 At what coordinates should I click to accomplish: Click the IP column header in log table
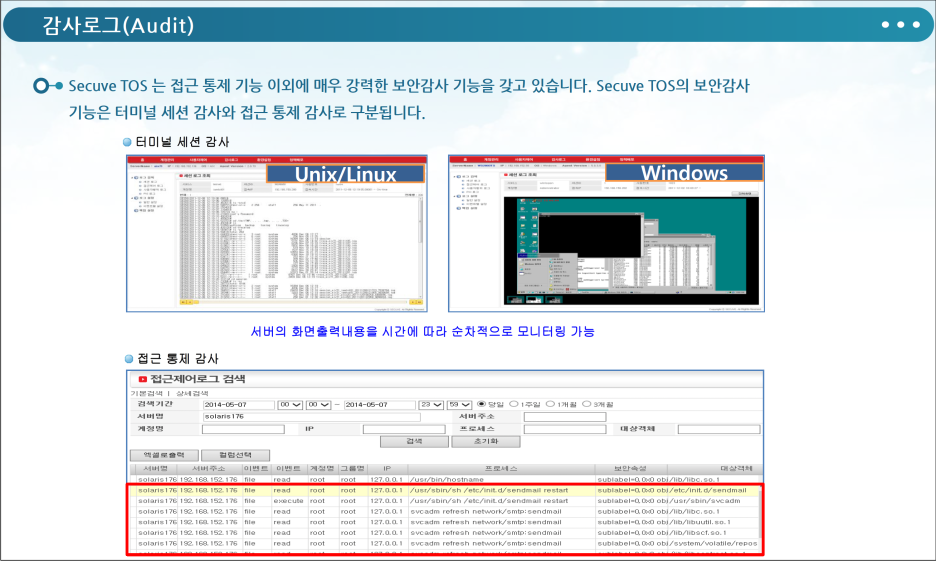click(x=387, y=469)
